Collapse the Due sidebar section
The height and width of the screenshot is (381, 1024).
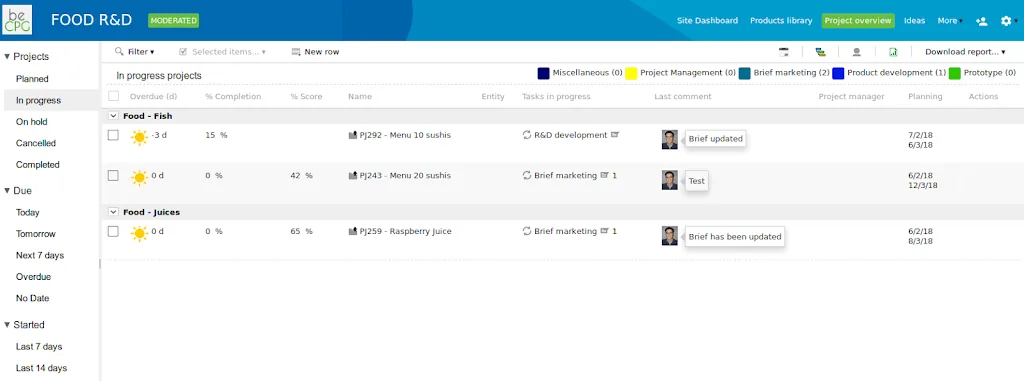coord(7,191)
